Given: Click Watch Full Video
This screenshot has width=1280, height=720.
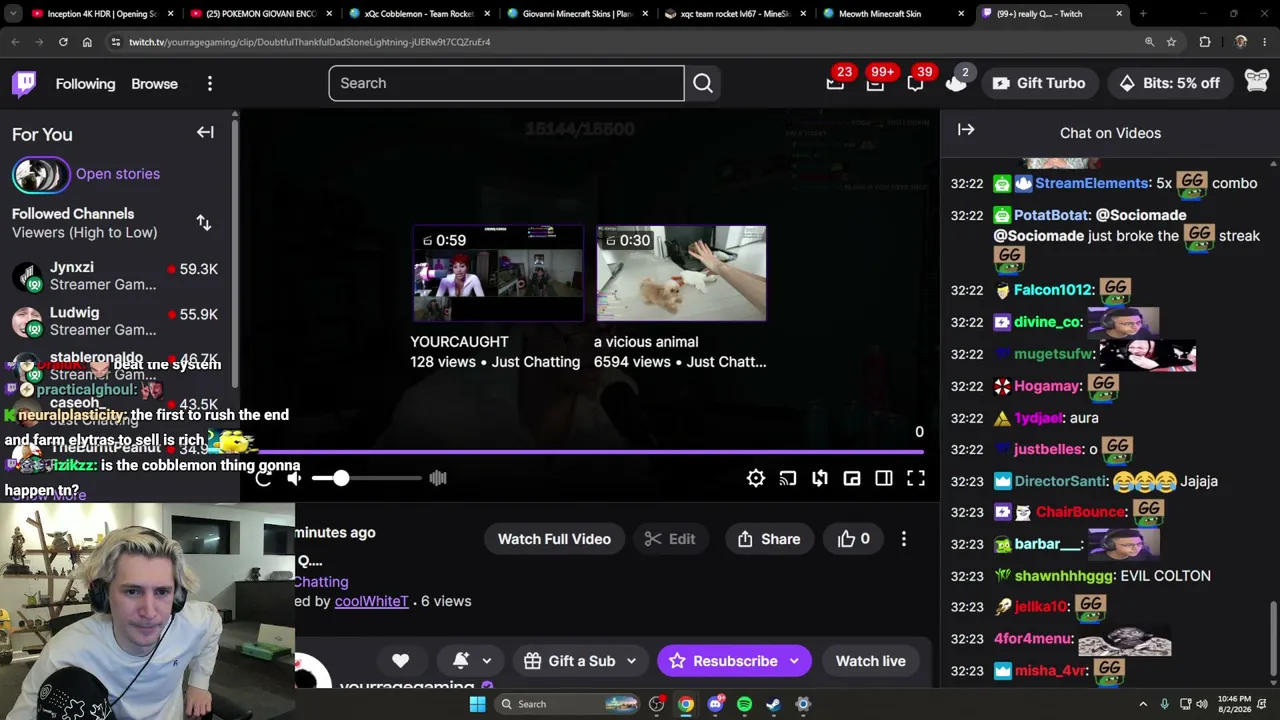Looking at the screenshot, I should (x=554, y=539).
